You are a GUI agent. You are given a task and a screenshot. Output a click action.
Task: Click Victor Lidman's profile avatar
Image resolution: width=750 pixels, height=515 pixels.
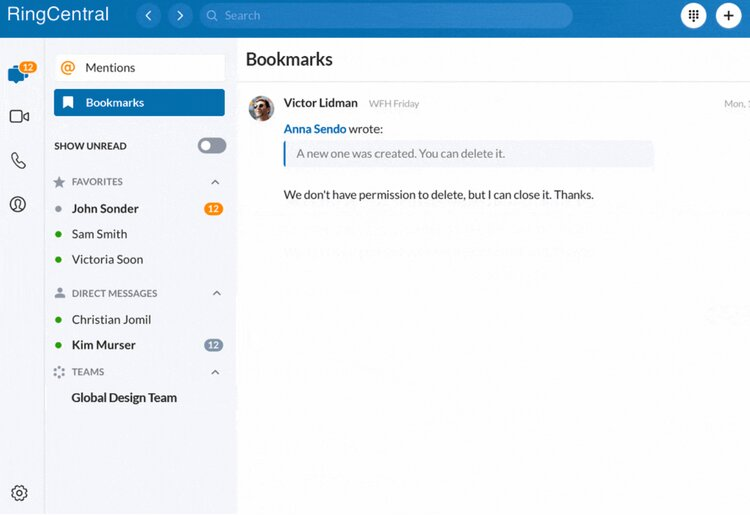tap(262, 108)
